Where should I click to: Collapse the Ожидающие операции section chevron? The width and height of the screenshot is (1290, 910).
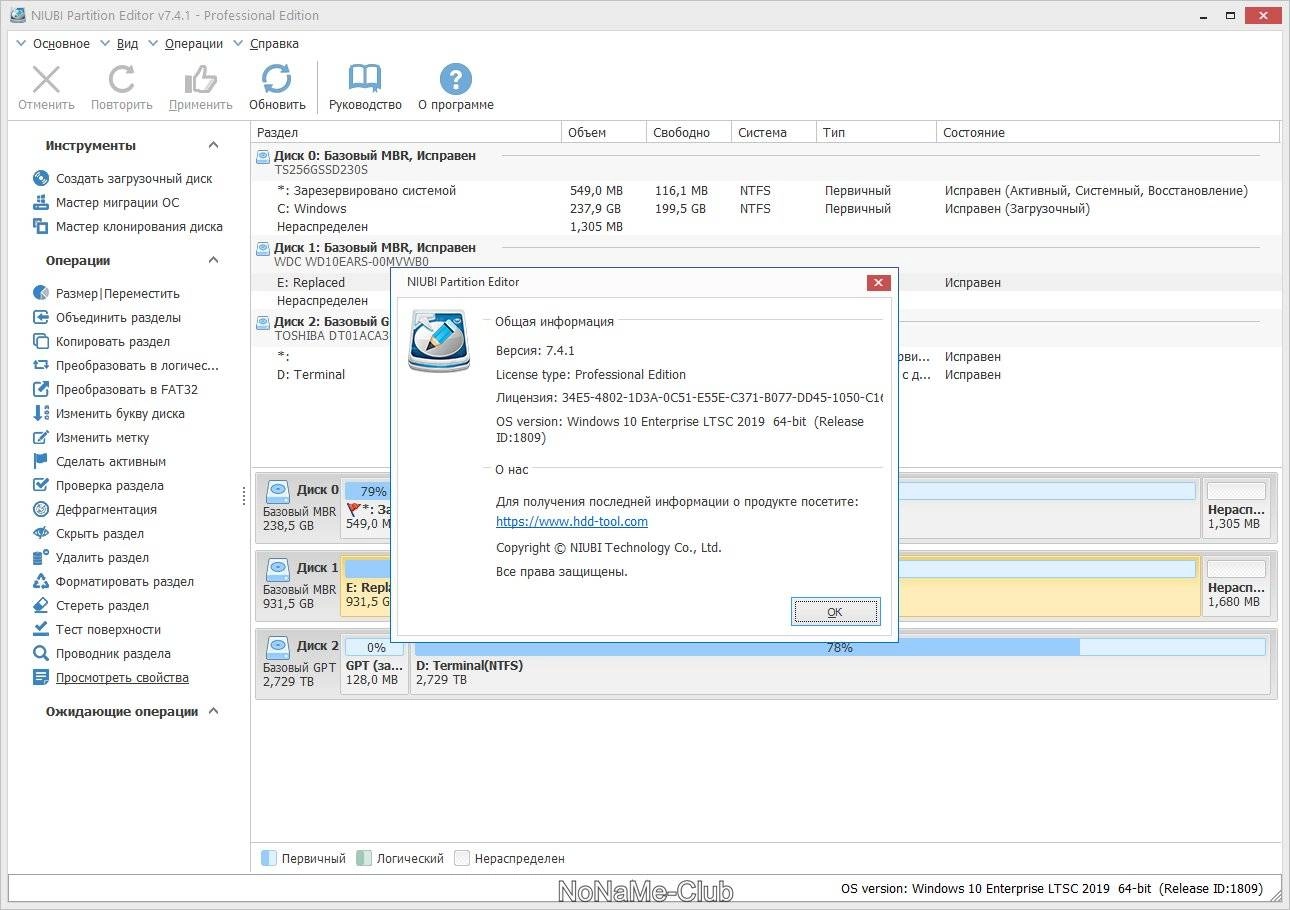point(213,712)
